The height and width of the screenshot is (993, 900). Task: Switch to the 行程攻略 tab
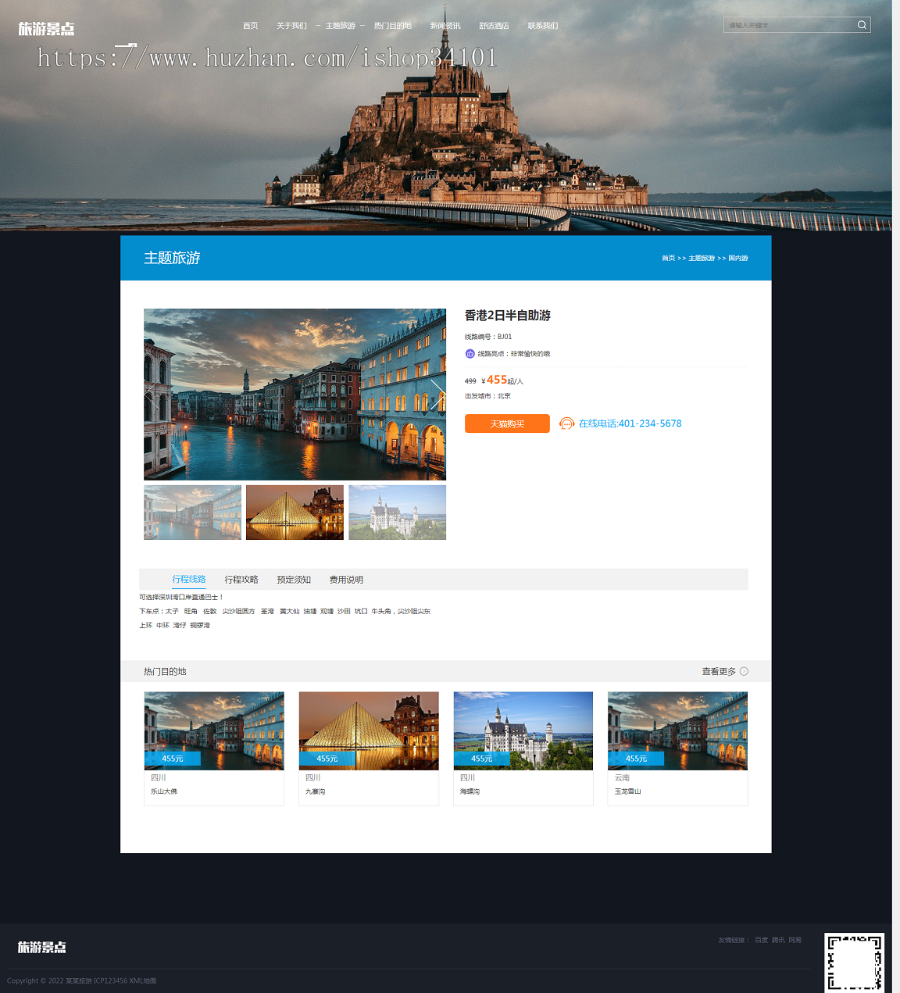[x=241, y=579]
